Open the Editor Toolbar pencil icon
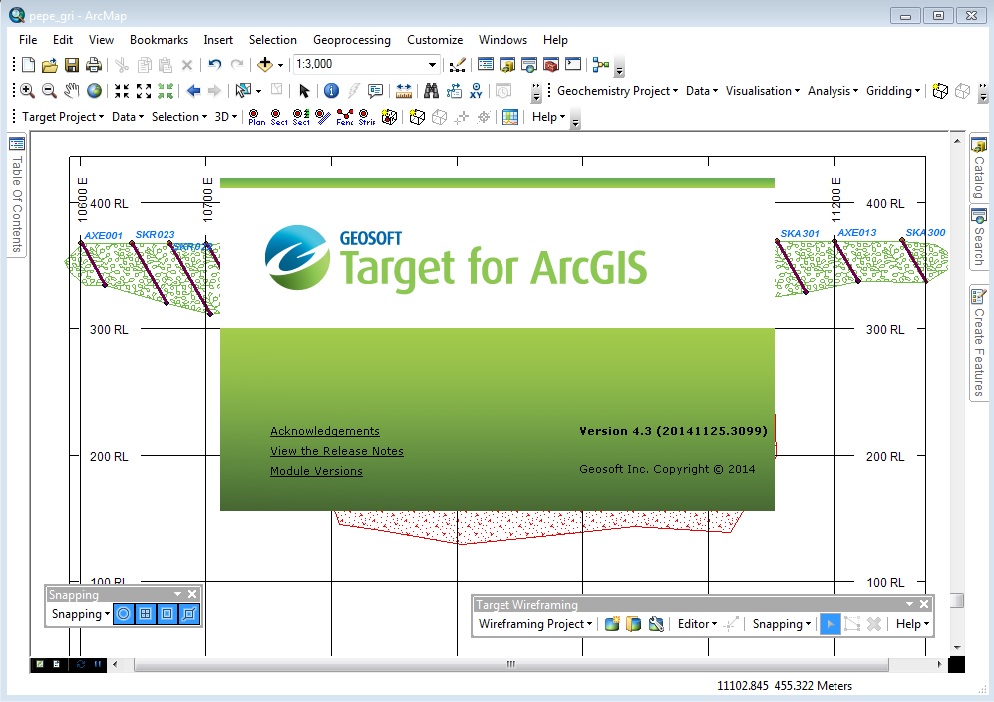 click(x=457, y=64)
